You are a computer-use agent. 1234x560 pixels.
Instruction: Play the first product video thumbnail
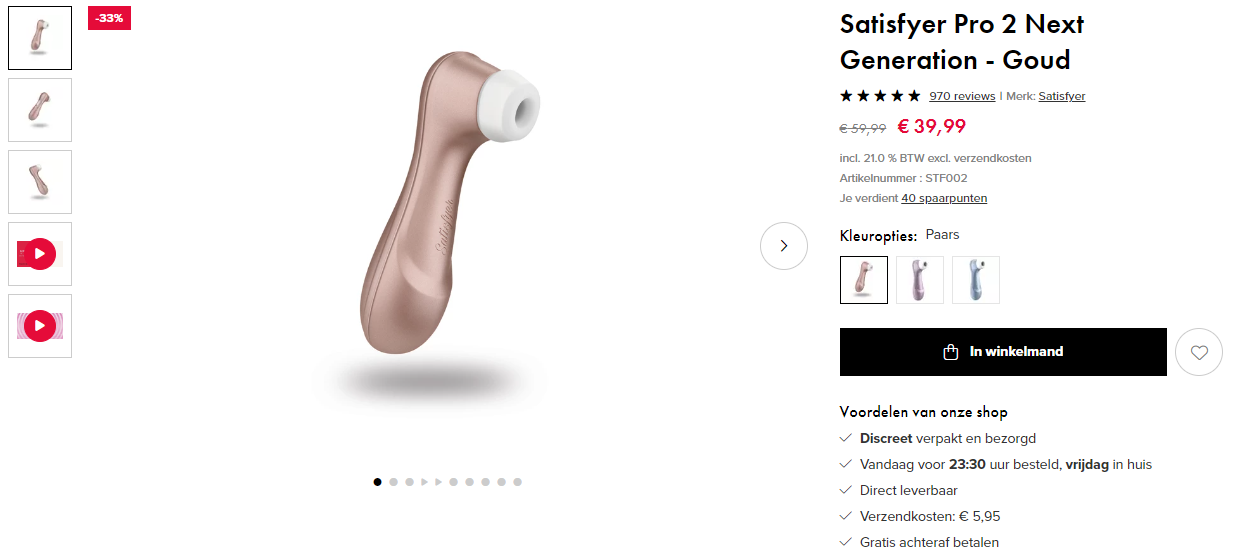(x=40, y=254)
